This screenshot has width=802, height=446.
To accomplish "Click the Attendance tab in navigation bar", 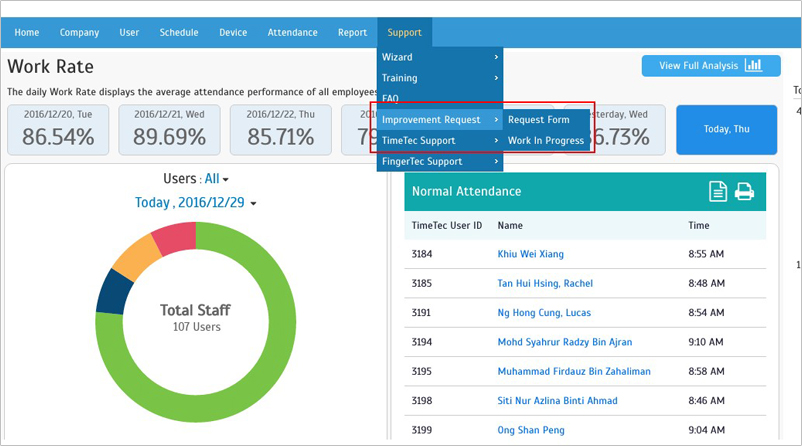I will 293,33.
